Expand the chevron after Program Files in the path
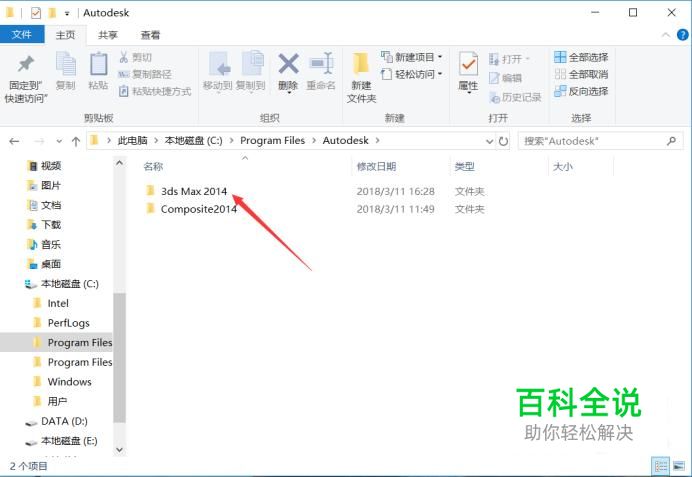The image size is (692, 477). coord(314,141)
